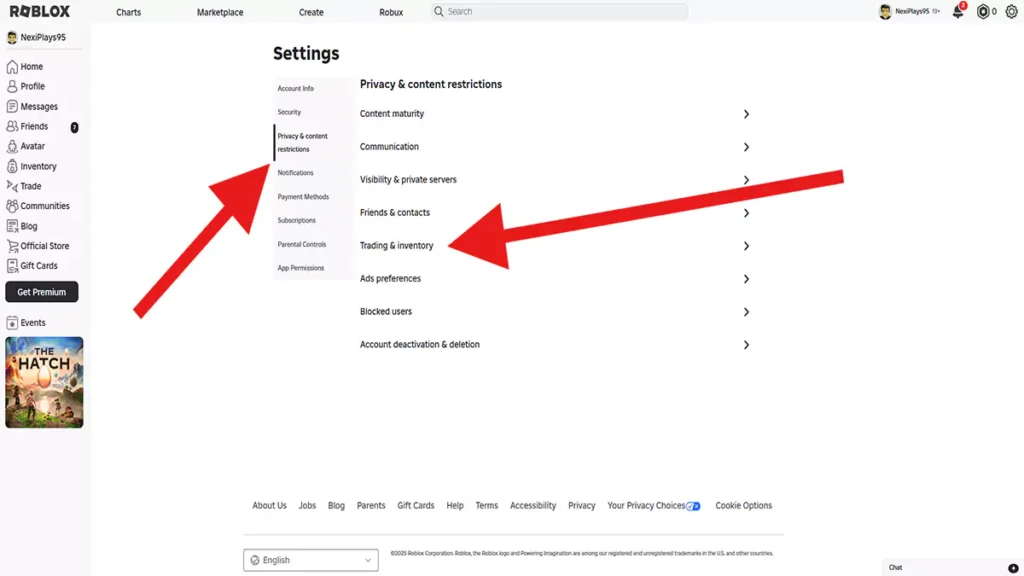Open the Trade sidebar icon

(12, 186)
